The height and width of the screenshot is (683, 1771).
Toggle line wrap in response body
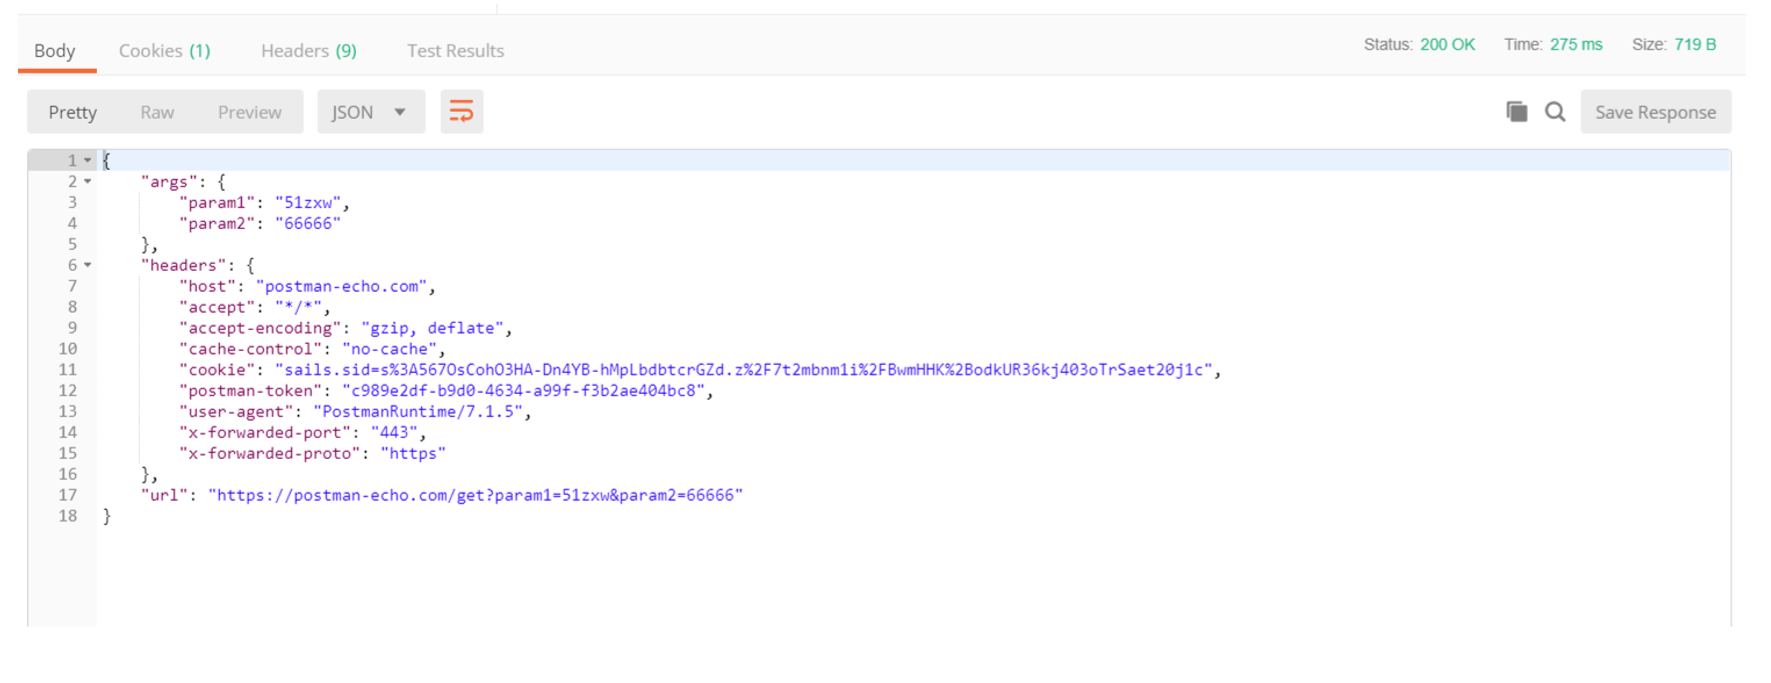coord(461,112)
